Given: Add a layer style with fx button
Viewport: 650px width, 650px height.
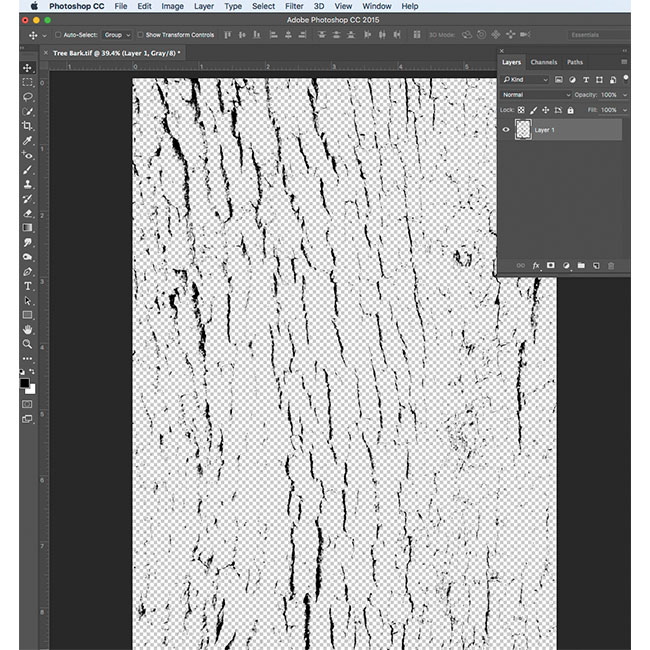Looking at the screenshot, I should 536,265.
